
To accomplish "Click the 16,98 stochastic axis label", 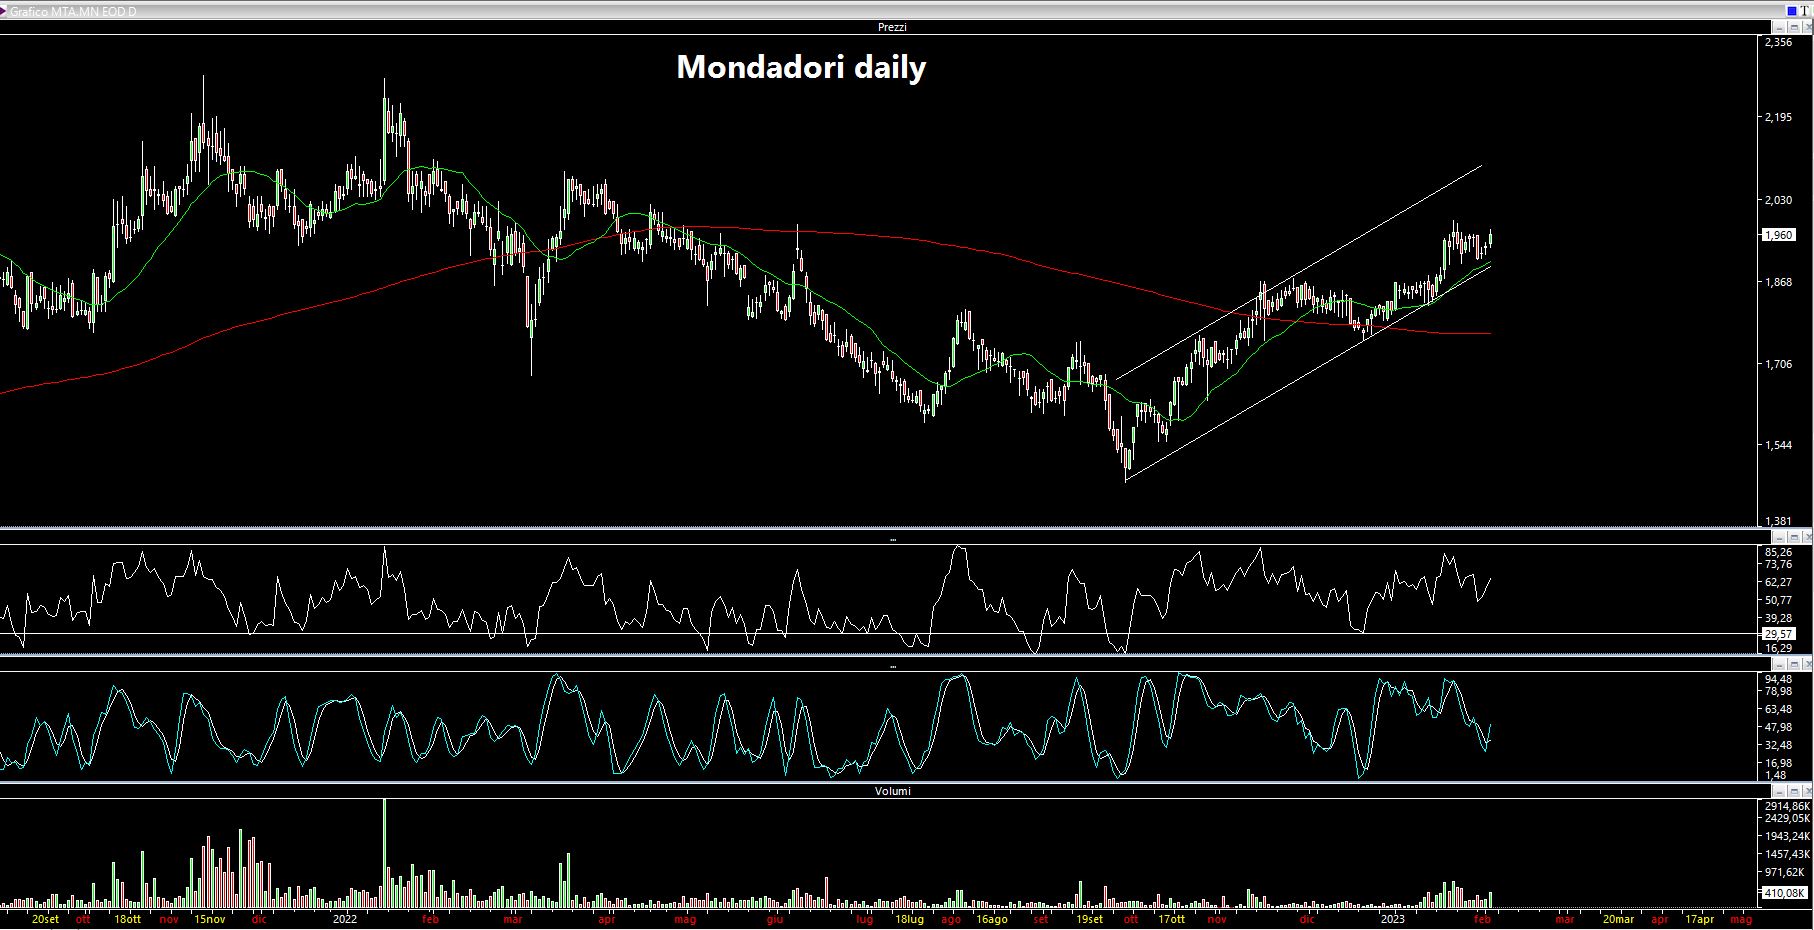I will (1779, 762).
